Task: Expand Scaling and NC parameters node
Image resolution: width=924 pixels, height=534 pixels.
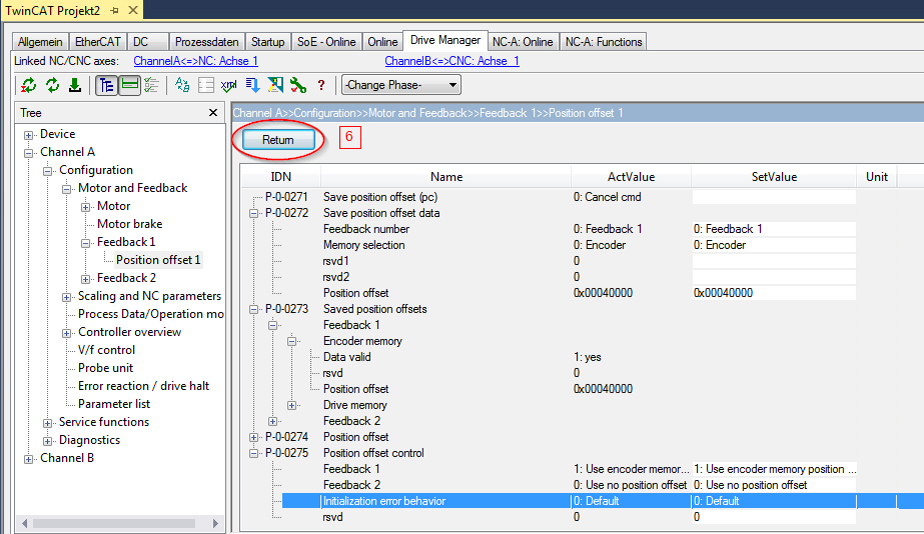Action: (x=67, y=298)
